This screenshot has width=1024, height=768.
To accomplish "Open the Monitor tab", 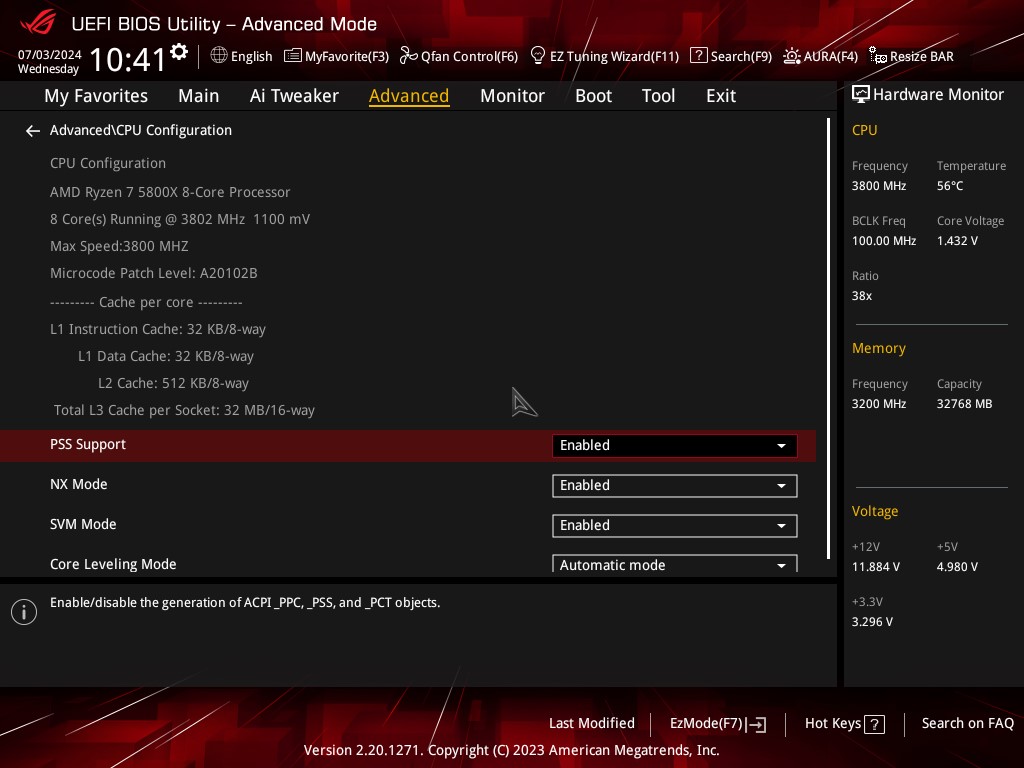I will click(512, 96).
